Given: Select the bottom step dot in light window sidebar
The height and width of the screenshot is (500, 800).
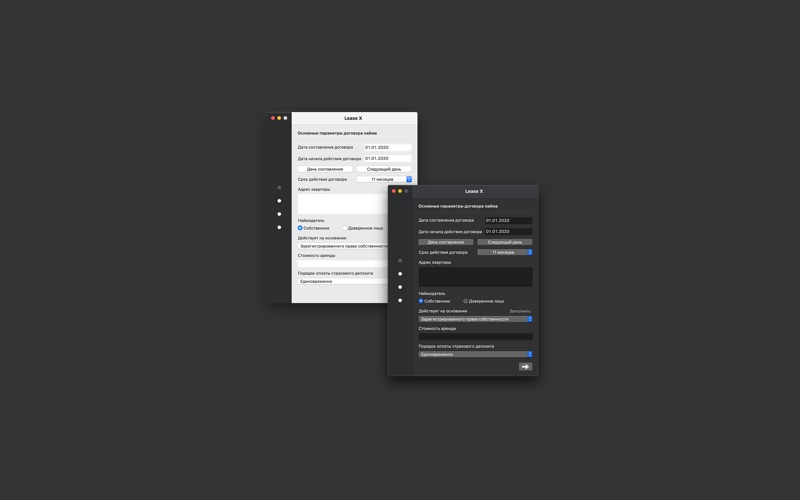Looking at the screenshot, I should (279, 228).
